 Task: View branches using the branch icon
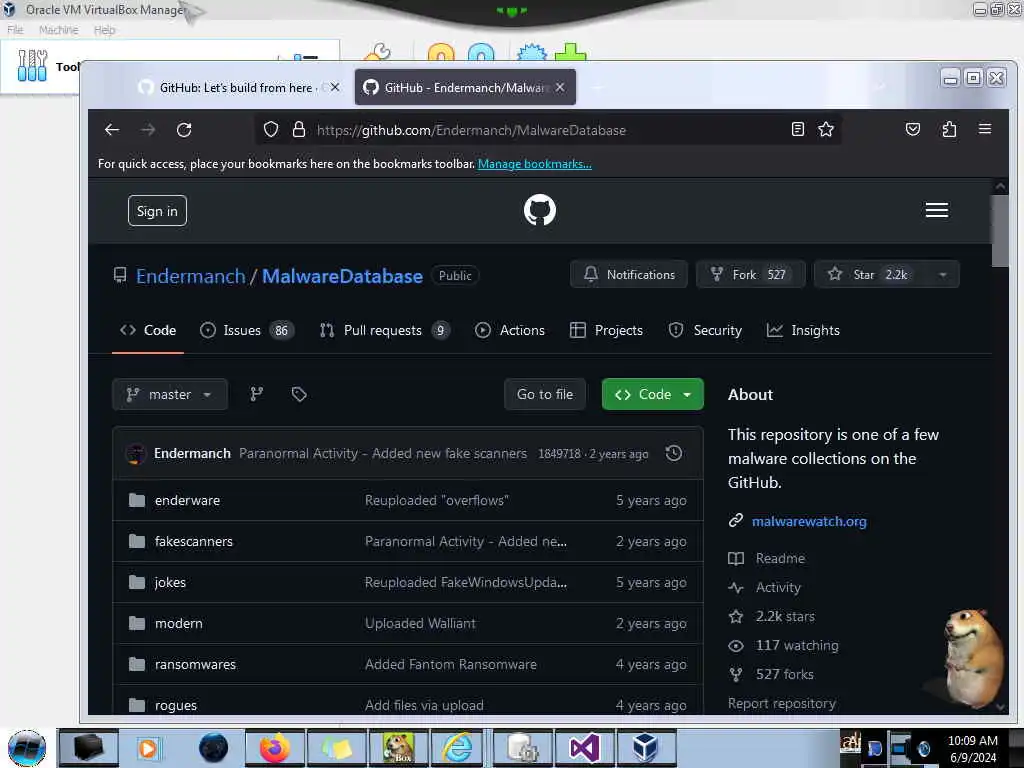257,394
